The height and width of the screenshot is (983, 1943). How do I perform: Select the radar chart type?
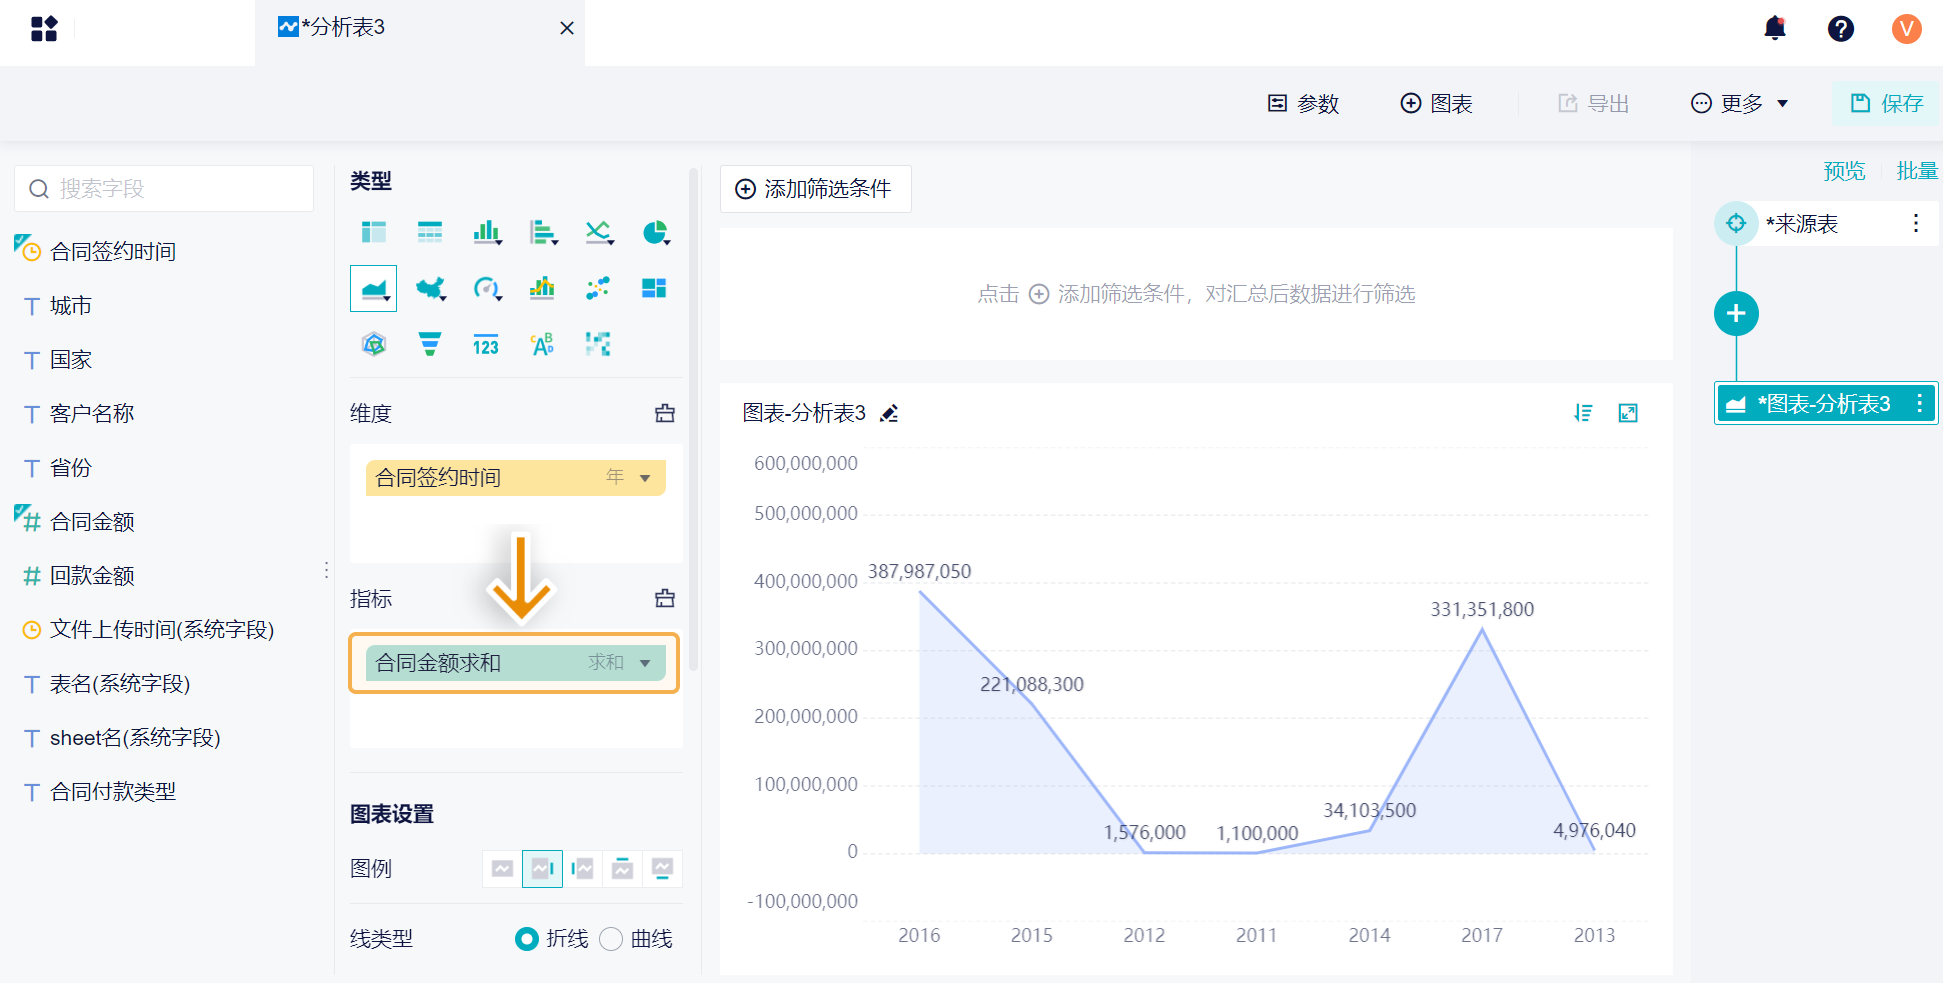coord(374,345)
